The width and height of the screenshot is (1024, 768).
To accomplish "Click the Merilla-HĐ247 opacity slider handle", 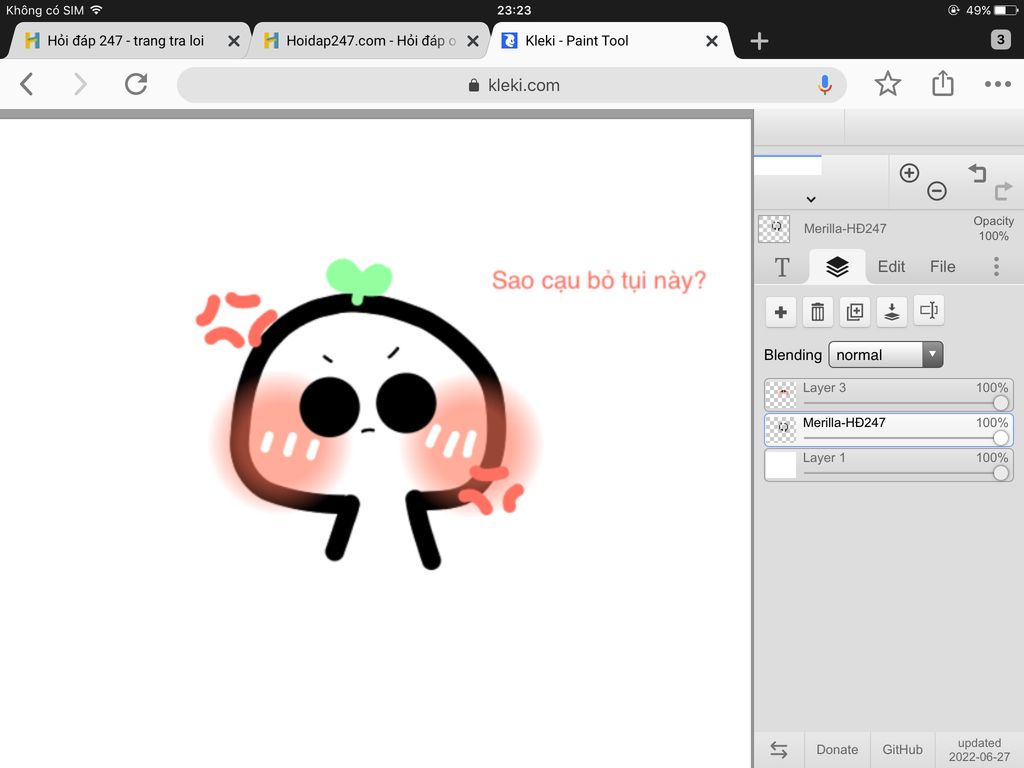I will point(1000,438).
